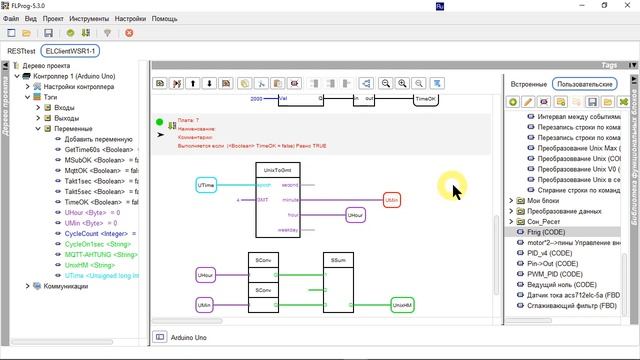Open the Инструменты menu
Image resolution: width=640 pixels, height=360 pixels.
click(89, 19)
